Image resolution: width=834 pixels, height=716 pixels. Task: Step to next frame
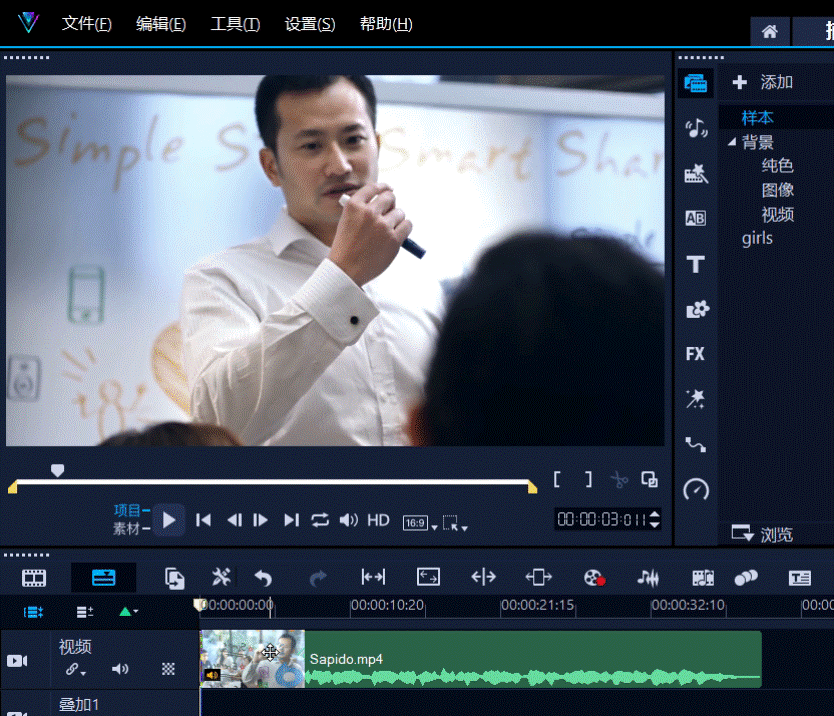pyautogui.click(x=261, y=520)
